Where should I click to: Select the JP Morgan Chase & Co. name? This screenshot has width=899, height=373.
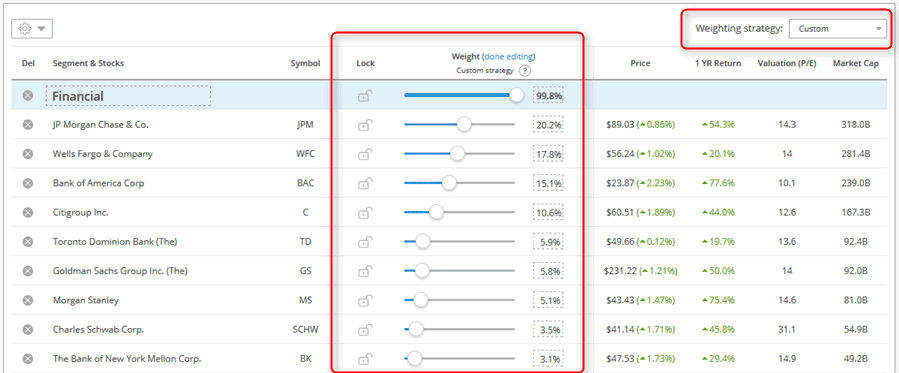point(100,124)
